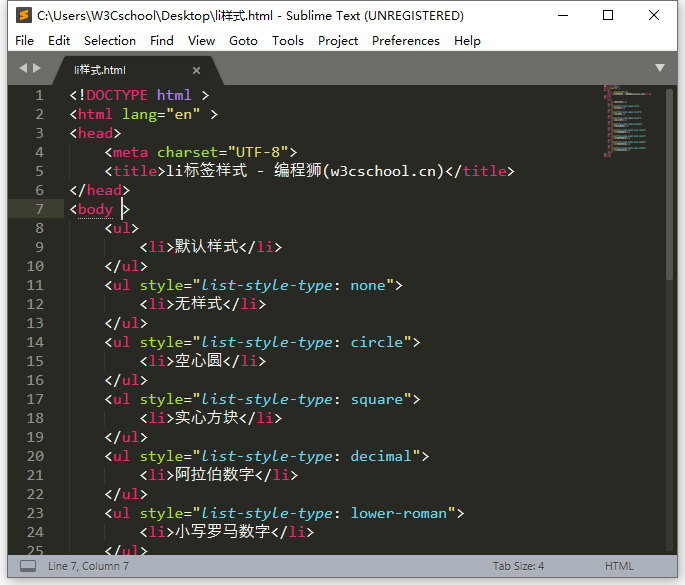685x585 pixels.
Task: Open the tab list dropdown arrow
Action: (x=660, y=68)
